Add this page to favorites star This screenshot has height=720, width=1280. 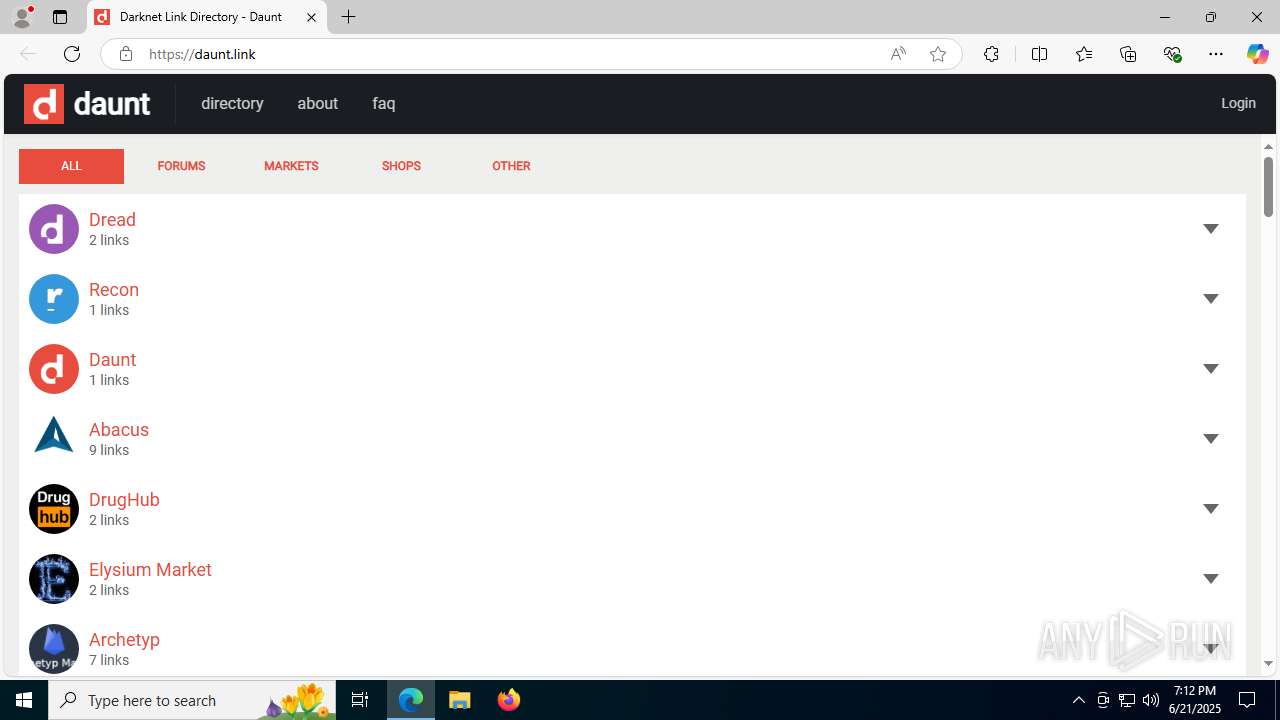938,54
